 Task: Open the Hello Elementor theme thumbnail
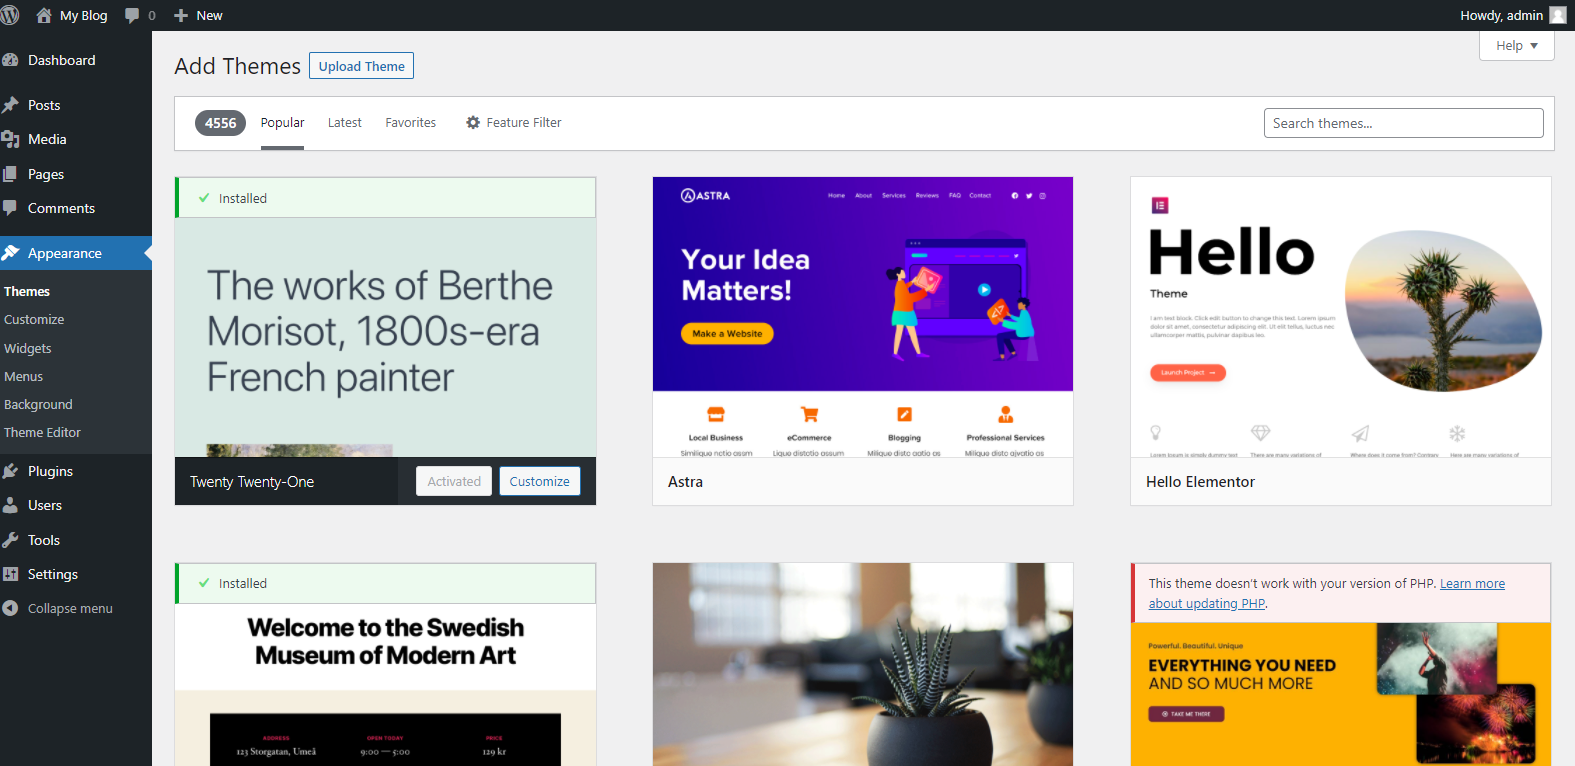click(x=1341, y=317)
